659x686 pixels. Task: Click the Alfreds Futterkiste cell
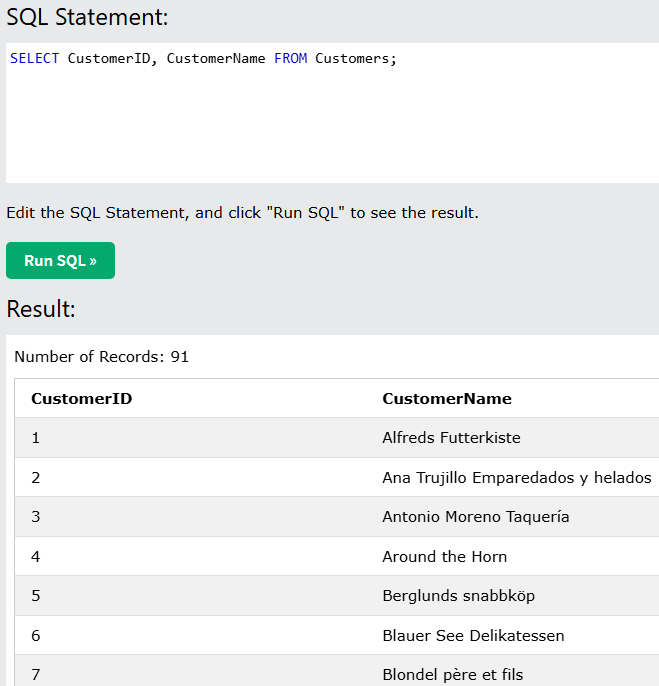click(x=451, y=438)
